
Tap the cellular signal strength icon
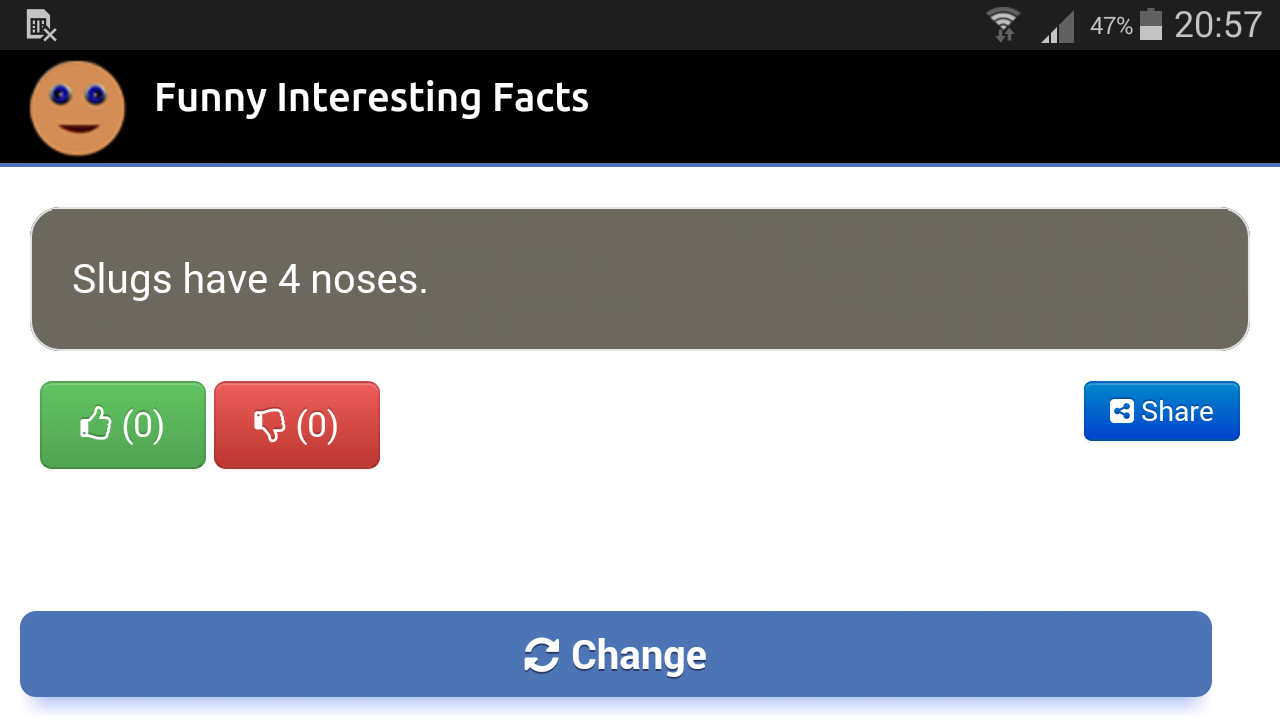pos(1057,27)
